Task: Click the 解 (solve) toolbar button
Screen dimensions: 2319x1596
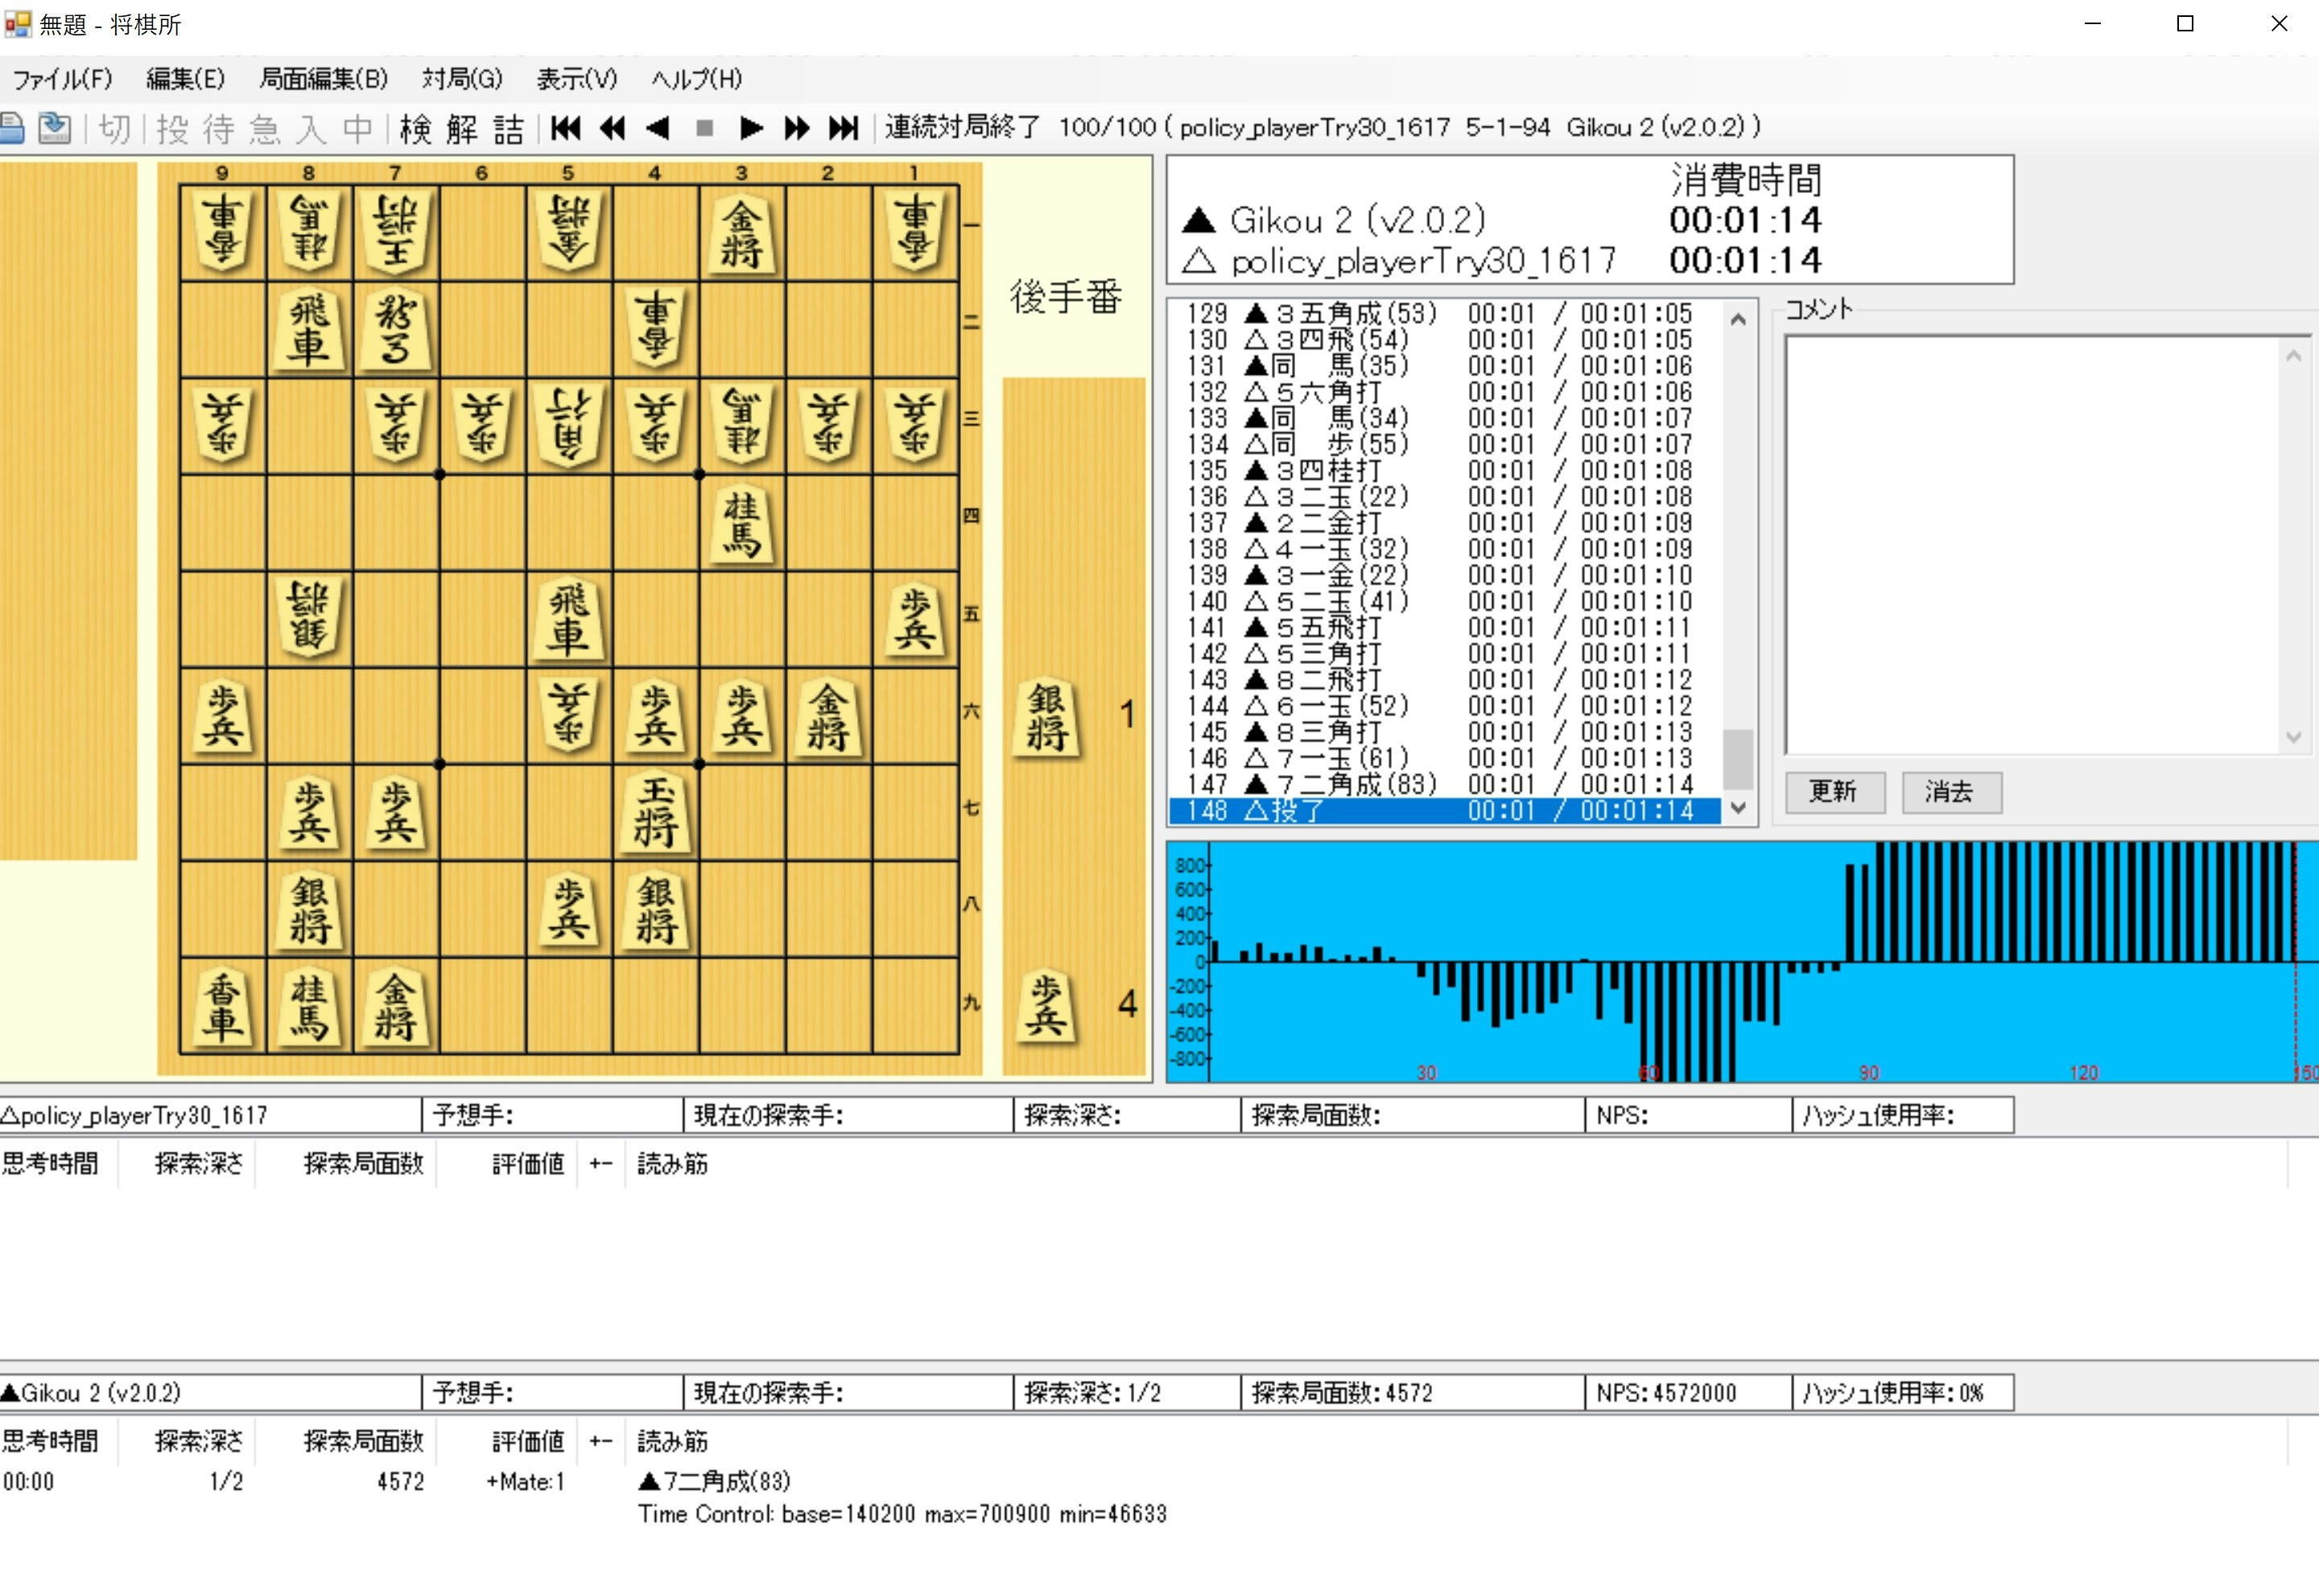Action: (461, 128)
